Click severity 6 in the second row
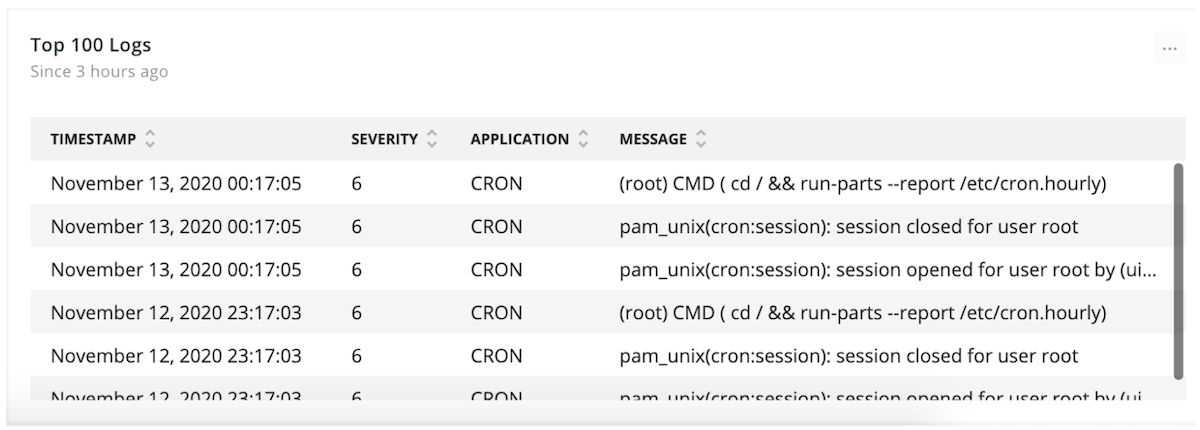The height and width of the screenshot is (430, 1200). coord(356,226)
